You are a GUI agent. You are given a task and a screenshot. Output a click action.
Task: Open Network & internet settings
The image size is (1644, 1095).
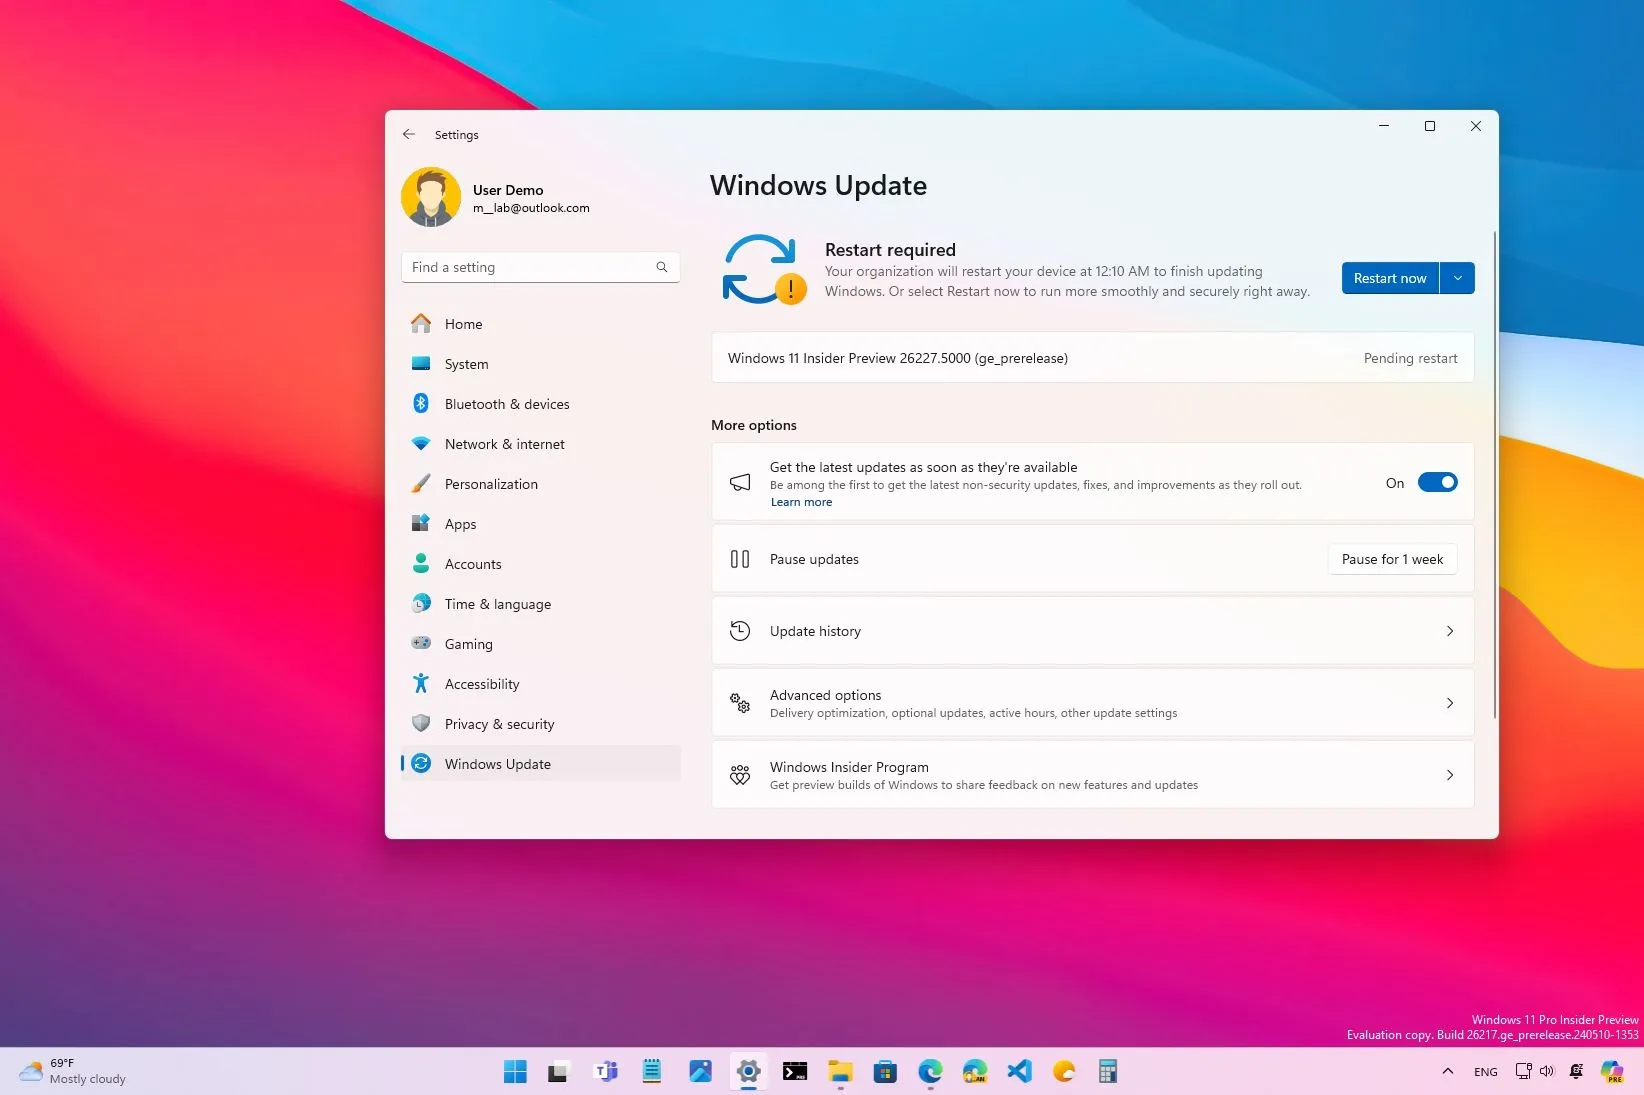[x=504, y=444]
